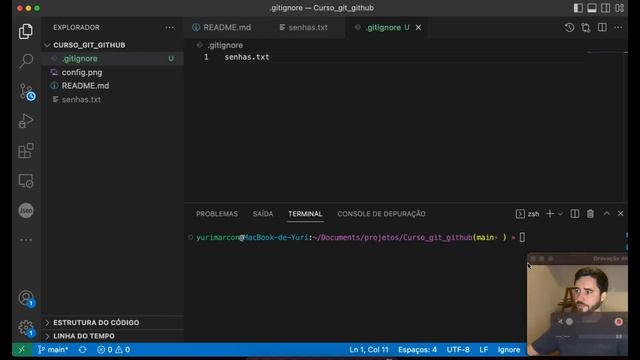The image size is (640, 360).
Task: Close the .gitignore editor tab
Action: [418, 27]
